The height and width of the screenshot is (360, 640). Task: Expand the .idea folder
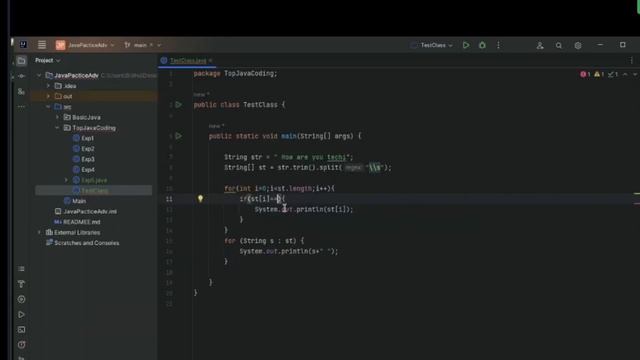(x=48, y=86)
